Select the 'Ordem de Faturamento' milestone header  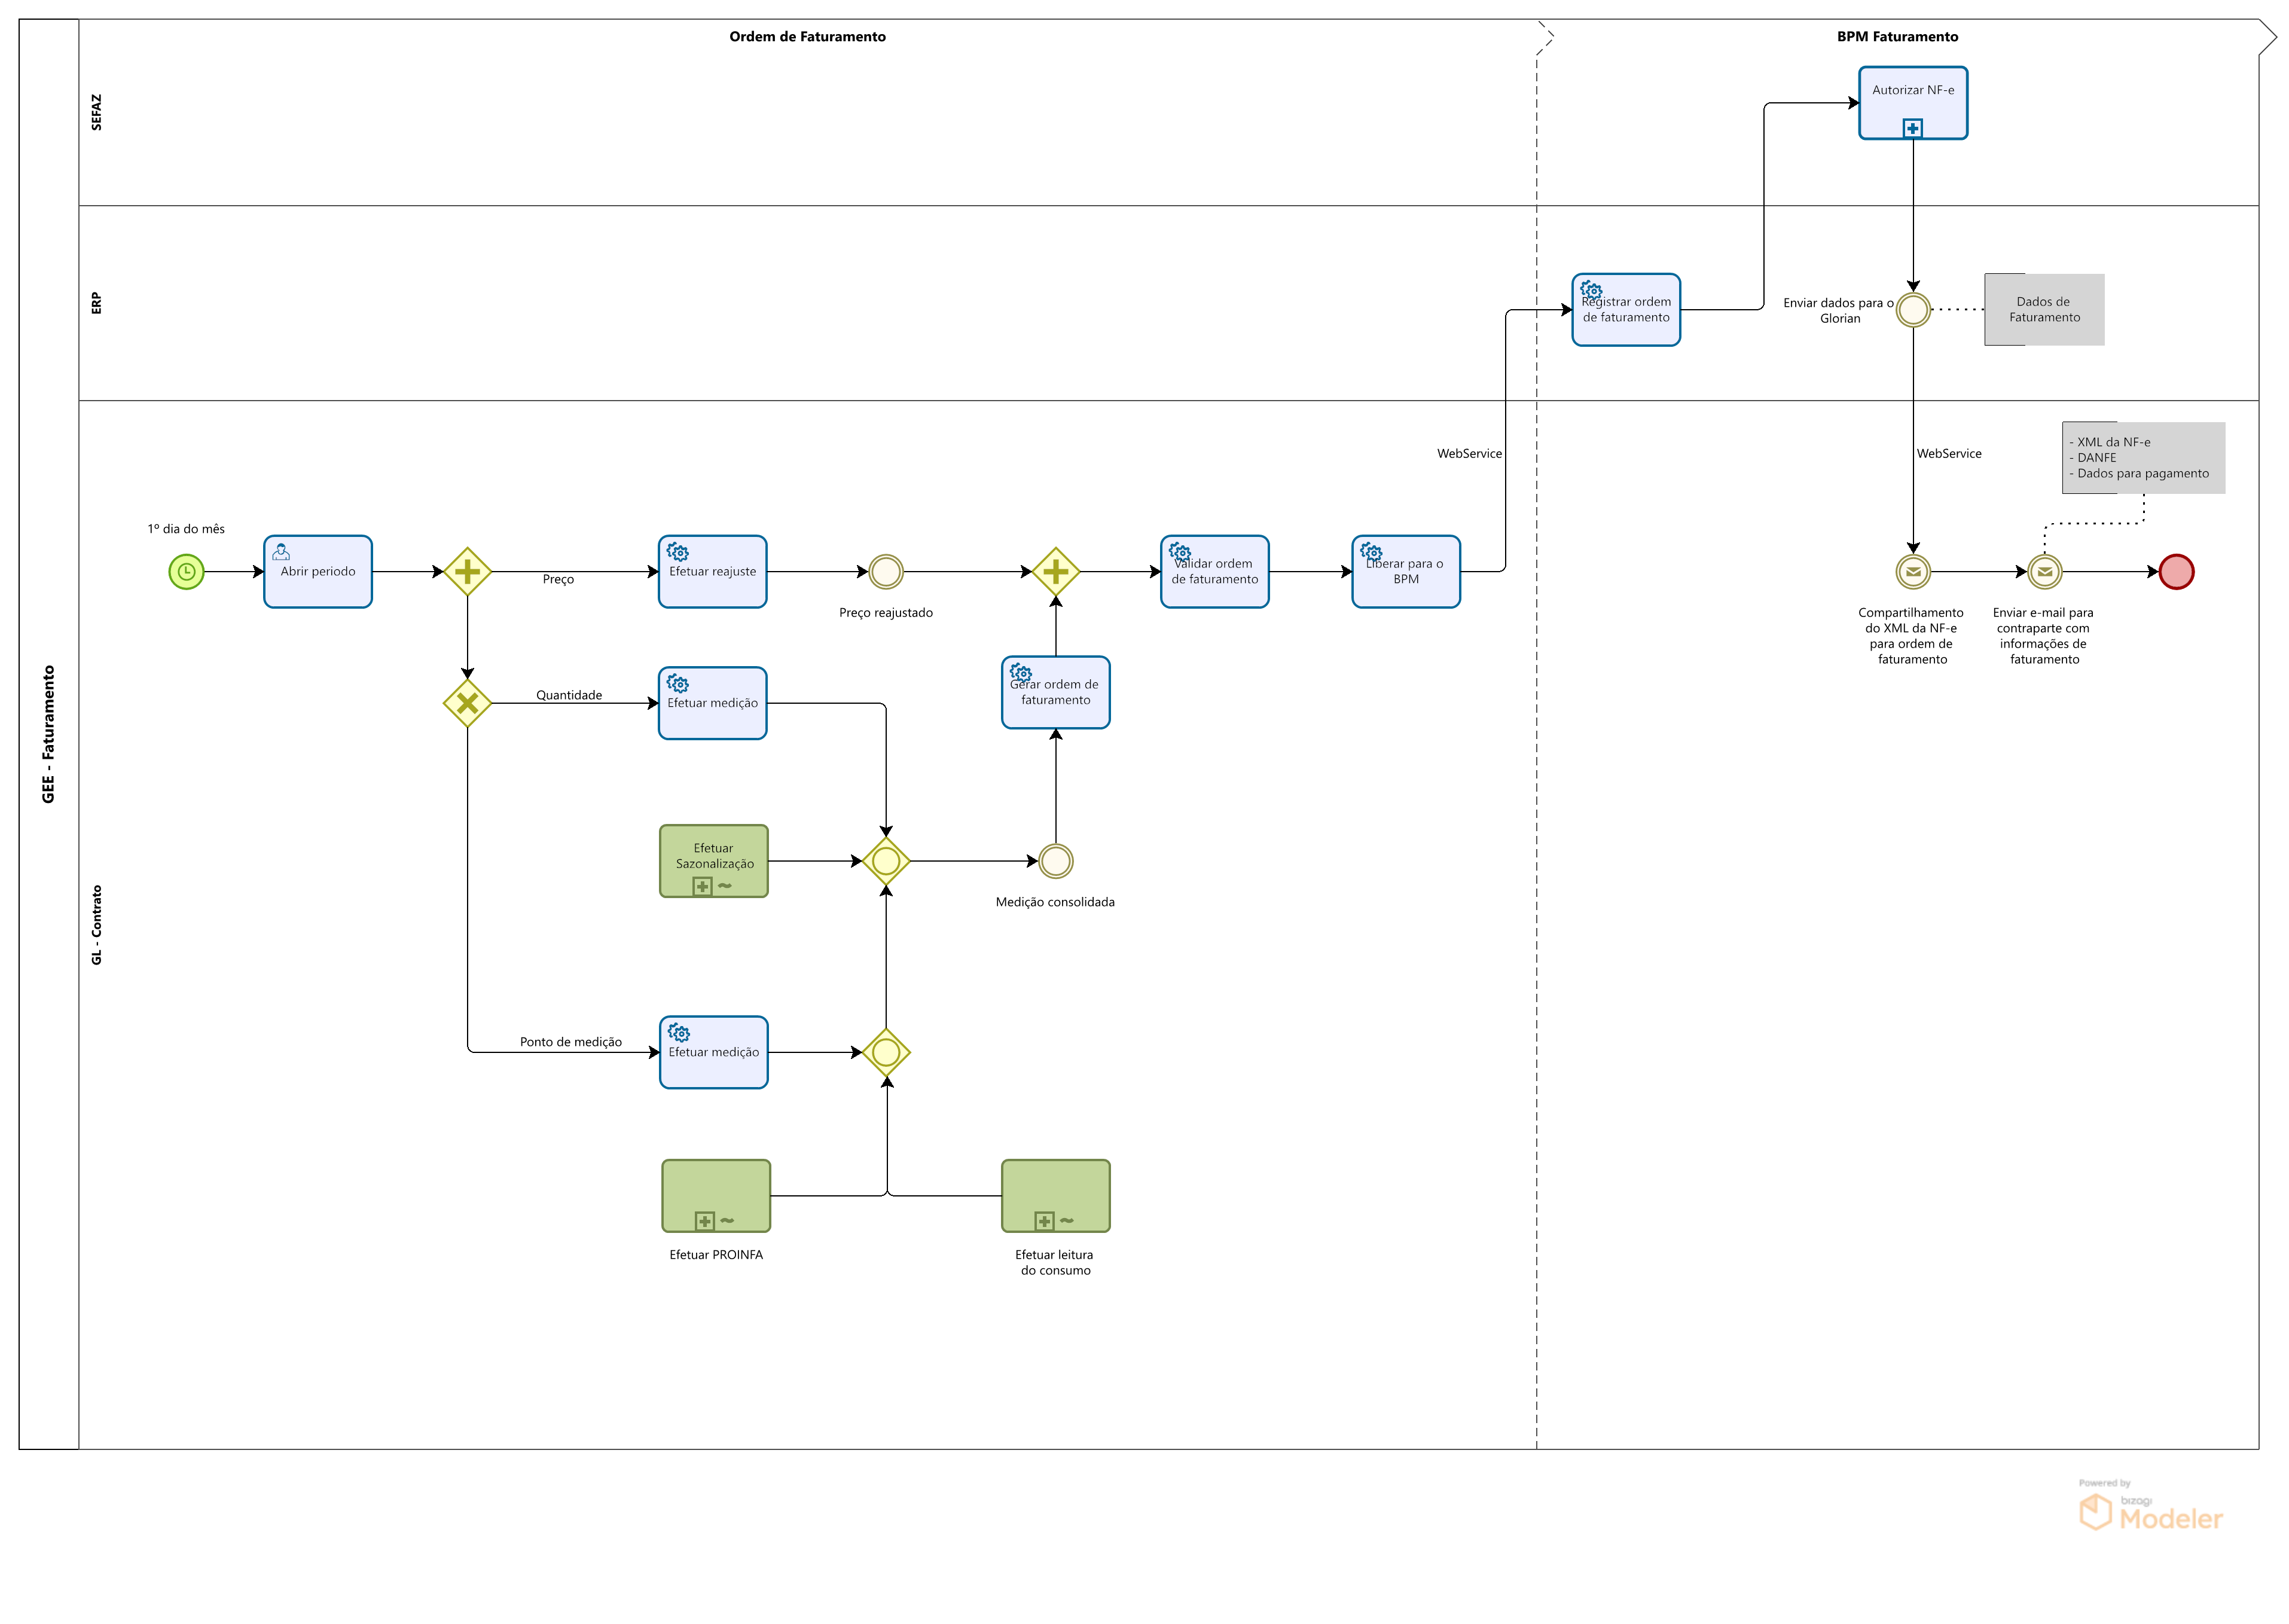click(x=807, y=37)
